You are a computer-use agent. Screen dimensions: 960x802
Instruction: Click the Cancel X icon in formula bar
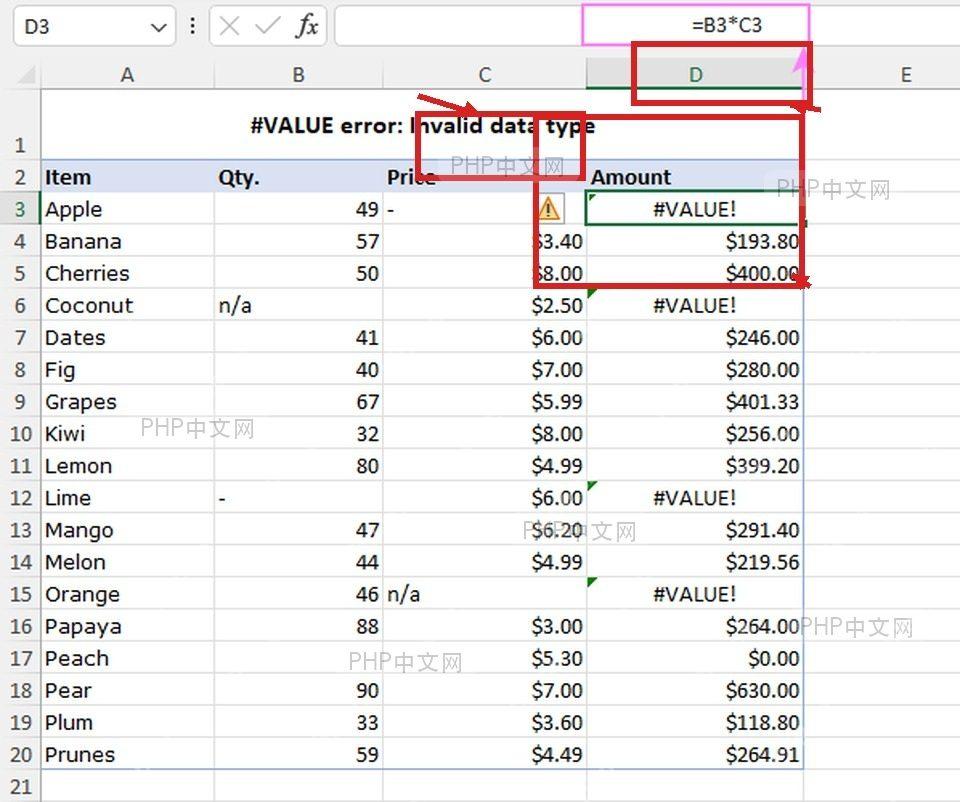point(229,26)
